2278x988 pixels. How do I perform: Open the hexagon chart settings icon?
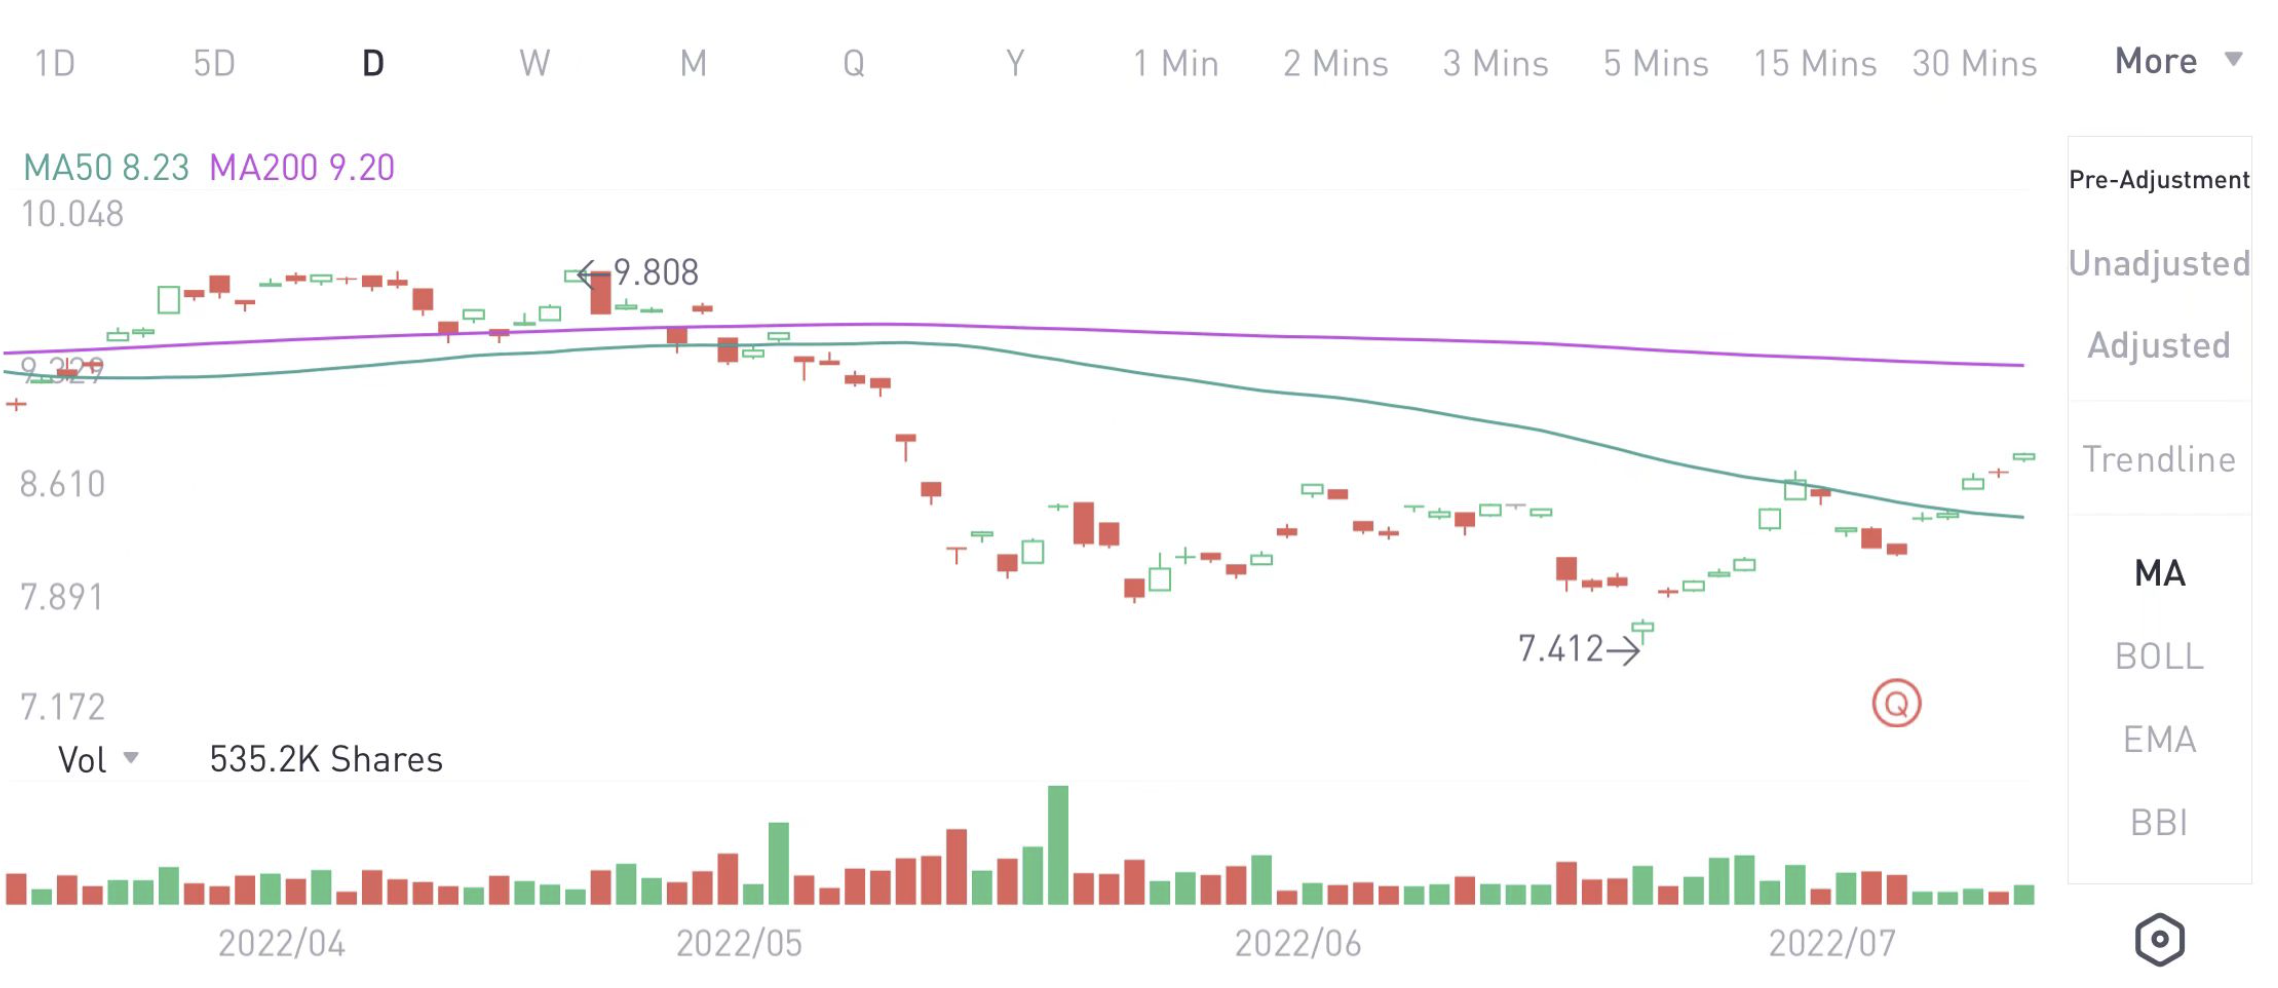pos(2159,940)
